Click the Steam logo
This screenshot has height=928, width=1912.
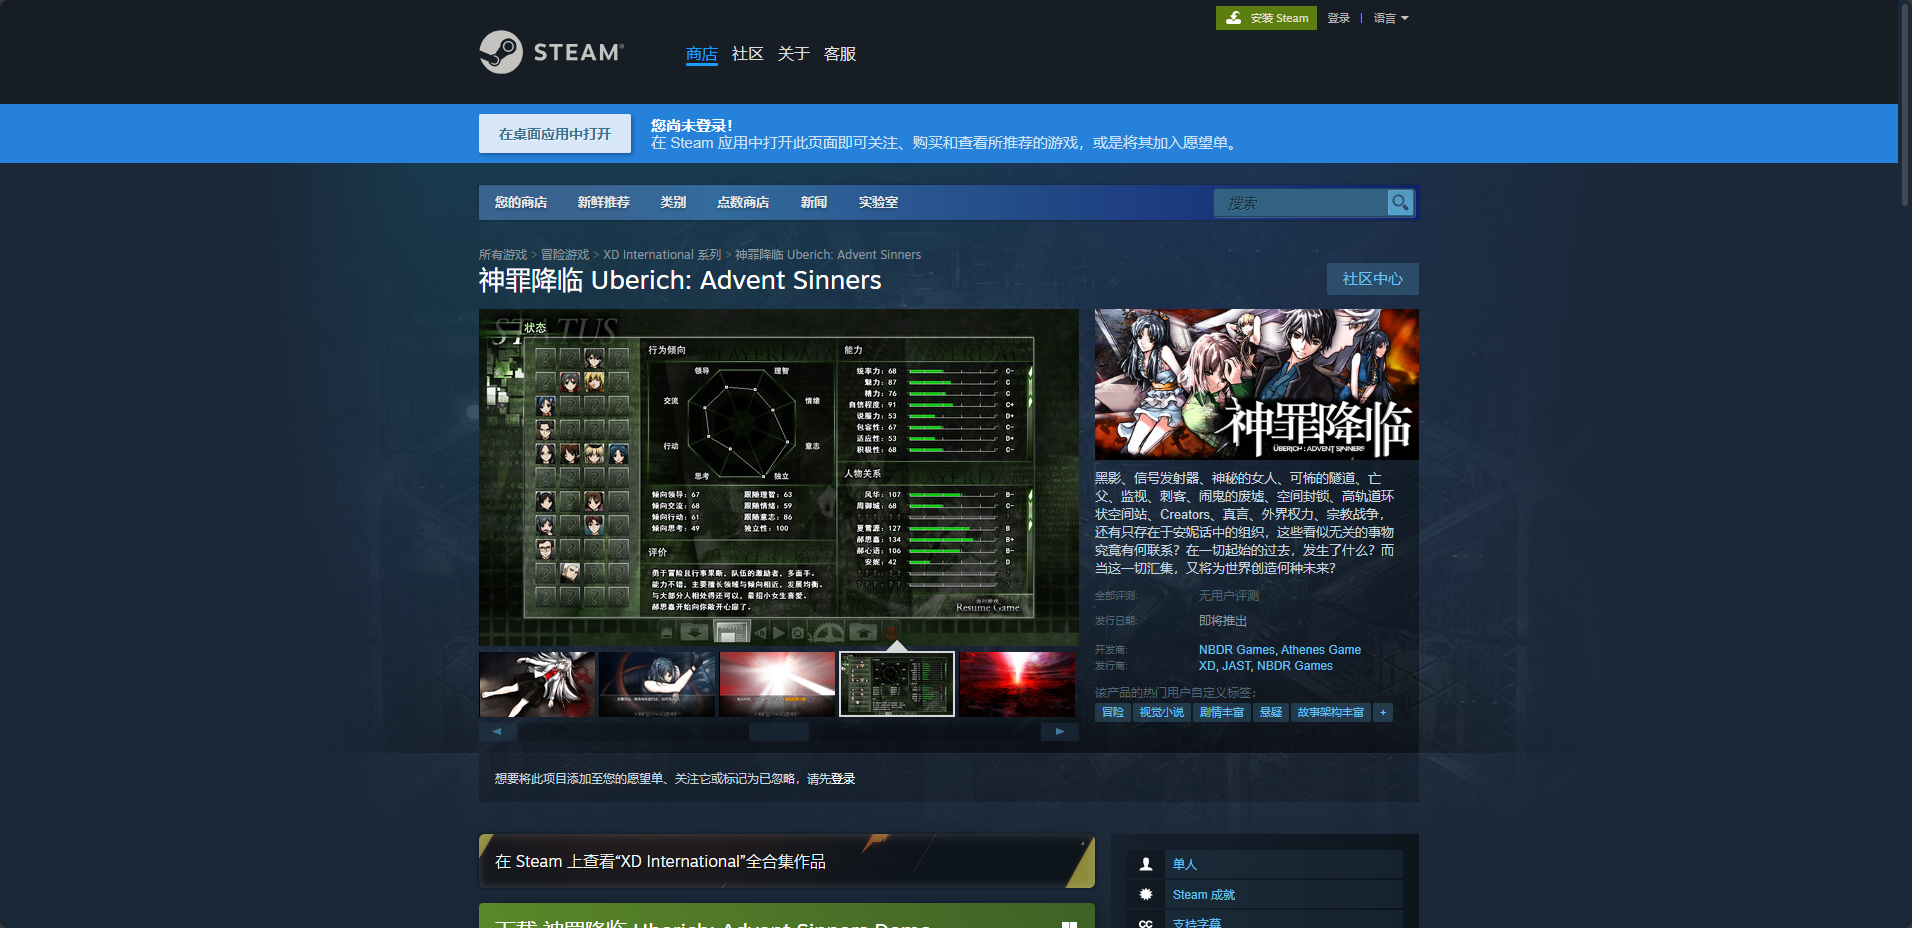click(x=551, y=52)
